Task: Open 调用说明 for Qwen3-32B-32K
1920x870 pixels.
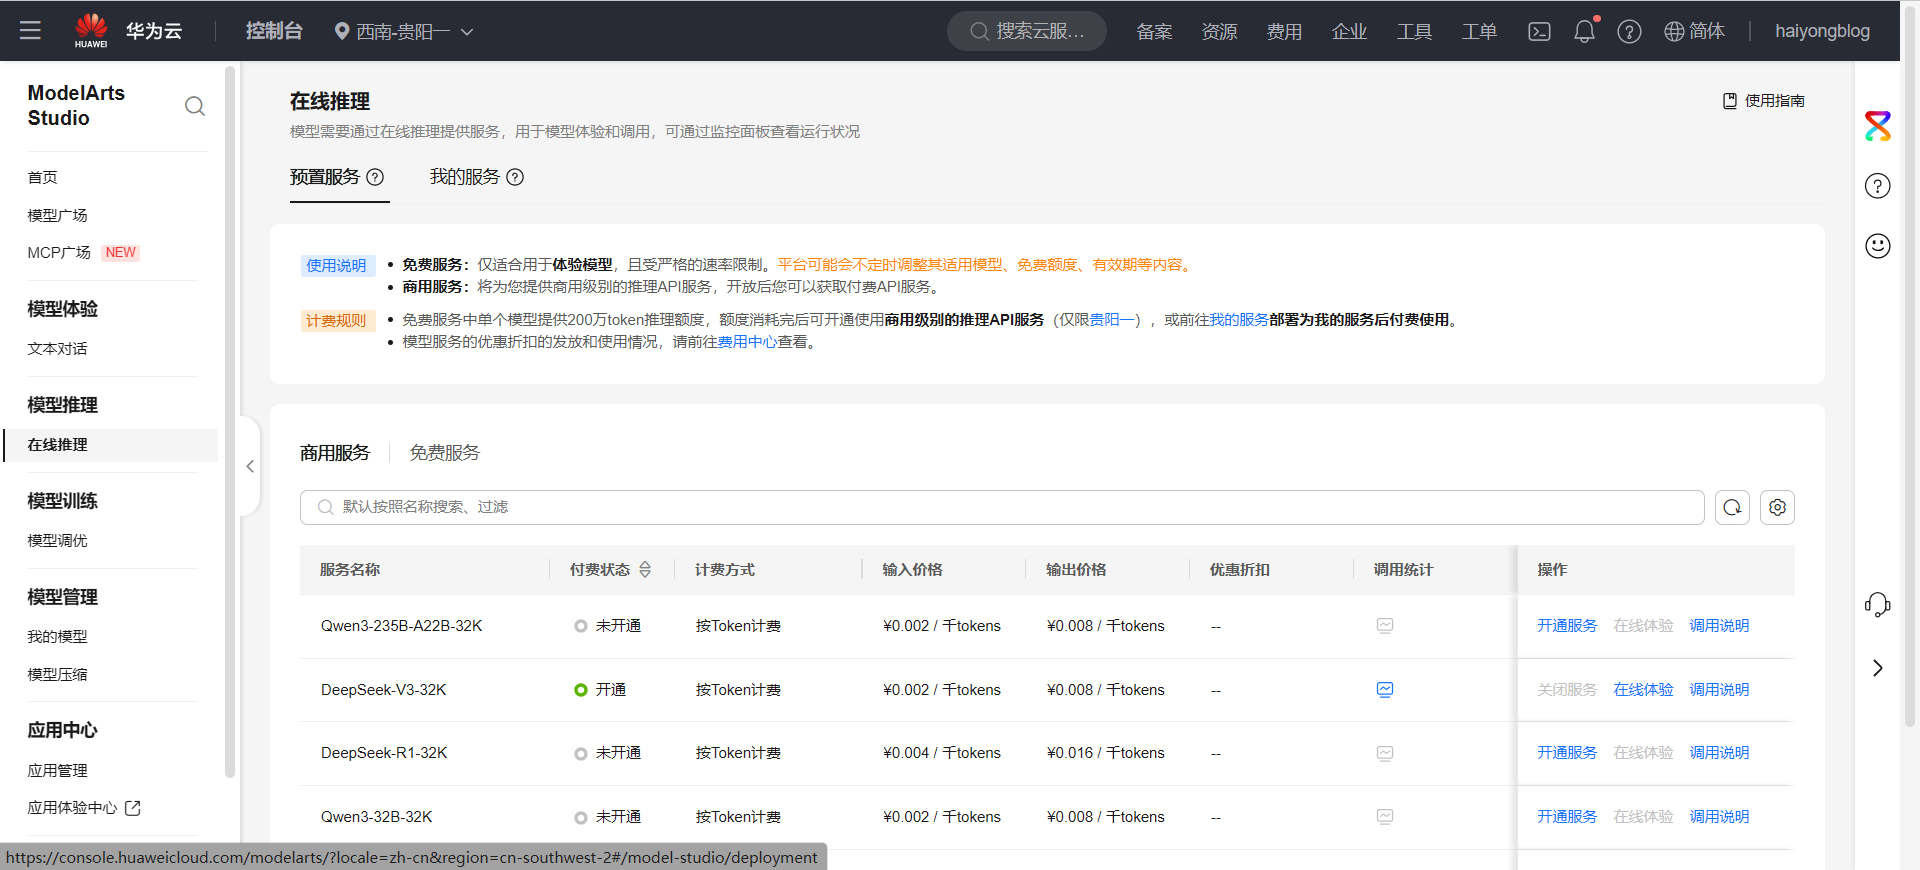Action: coord(1719,817)
